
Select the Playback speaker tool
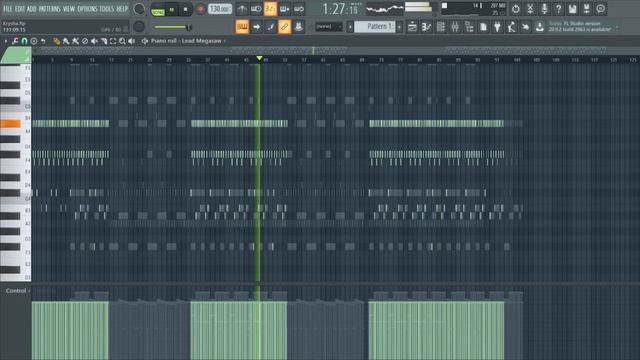[x=131, y=41]
